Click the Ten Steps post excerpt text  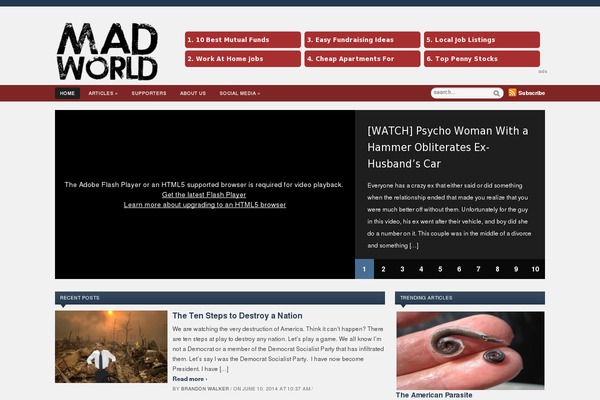coord(278,349)
